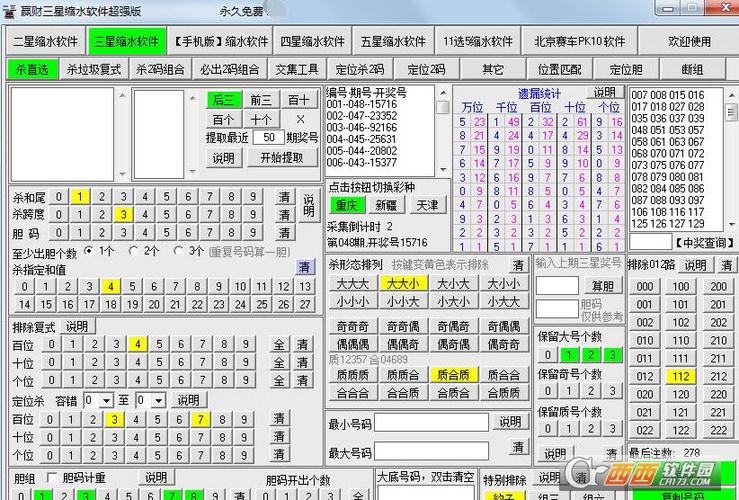Click the 中奖查询 input field
The height and width of the screenshot is (500, 739).
point(650,242)
